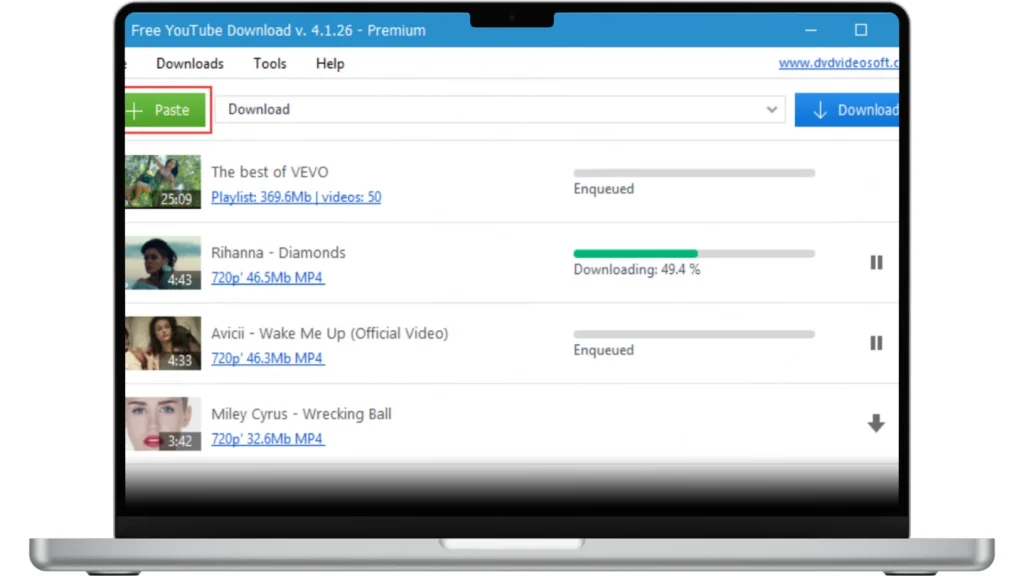Open the Tools menu
This screenshot has height=576, width=1024.
pyautogui.click(x=270, y=63)
